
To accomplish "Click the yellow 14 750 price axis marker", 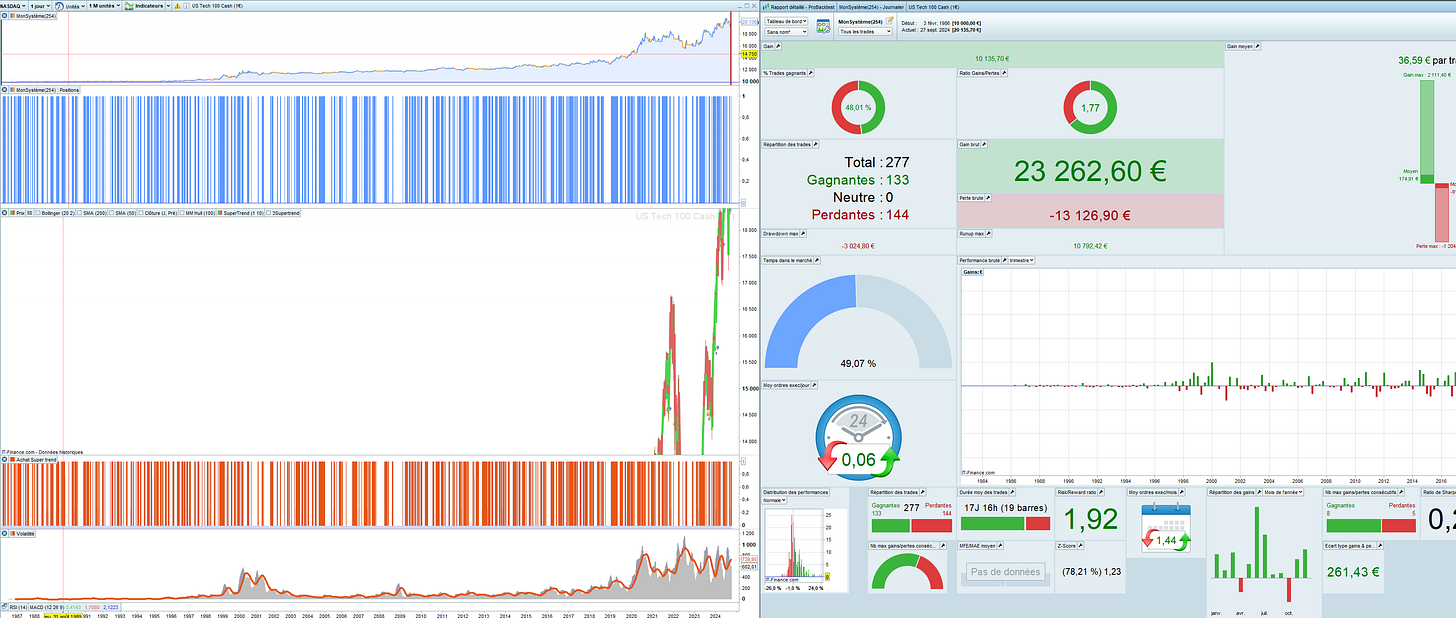I will pos(748,55).
